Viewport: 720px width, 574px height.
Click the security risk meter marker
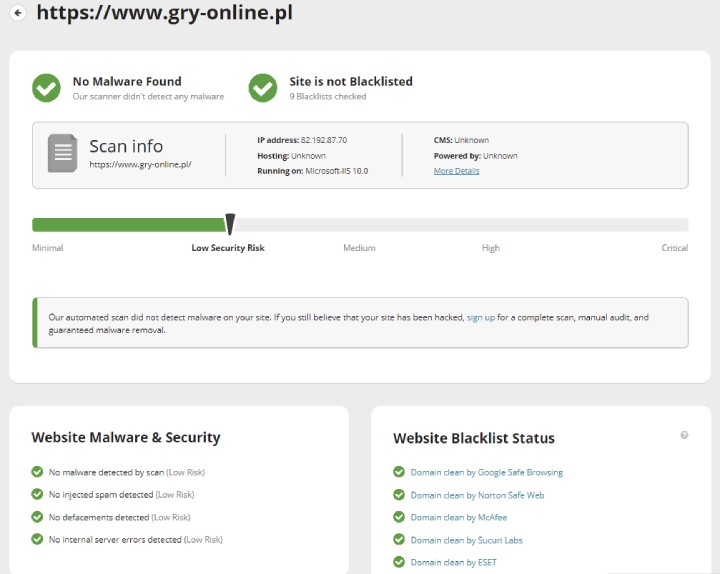[230, 224]
